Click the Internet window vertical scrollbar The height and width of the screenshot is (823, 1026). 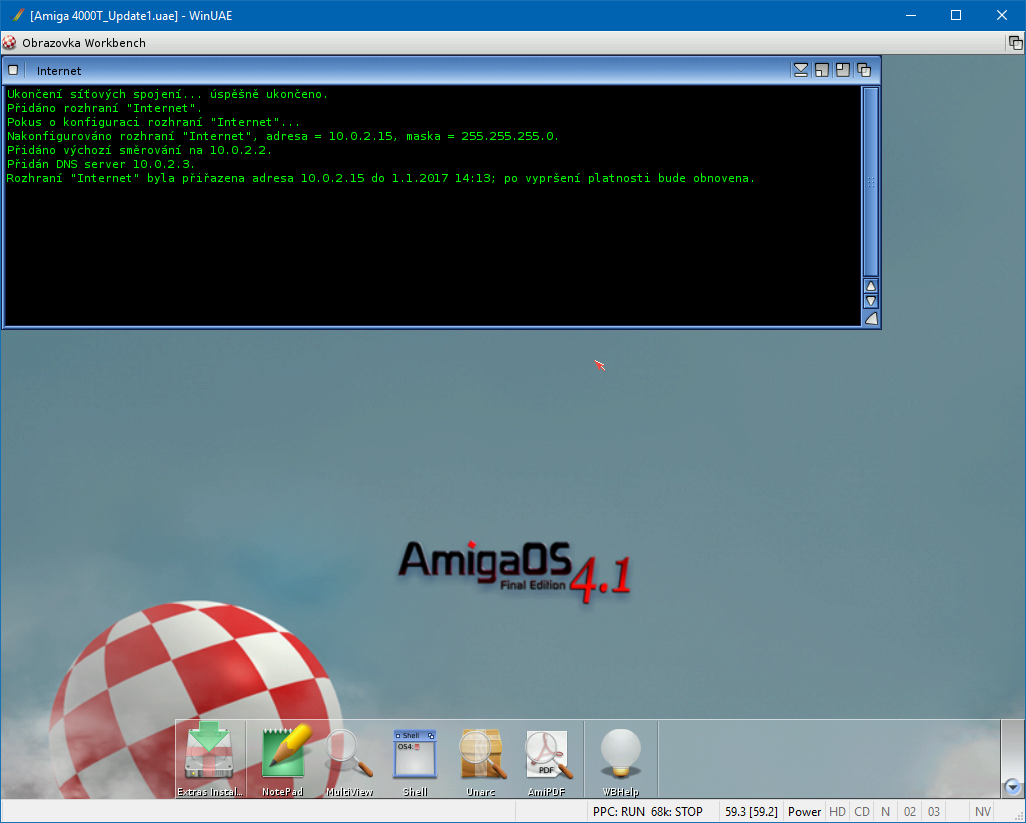[x=870, y=180]
